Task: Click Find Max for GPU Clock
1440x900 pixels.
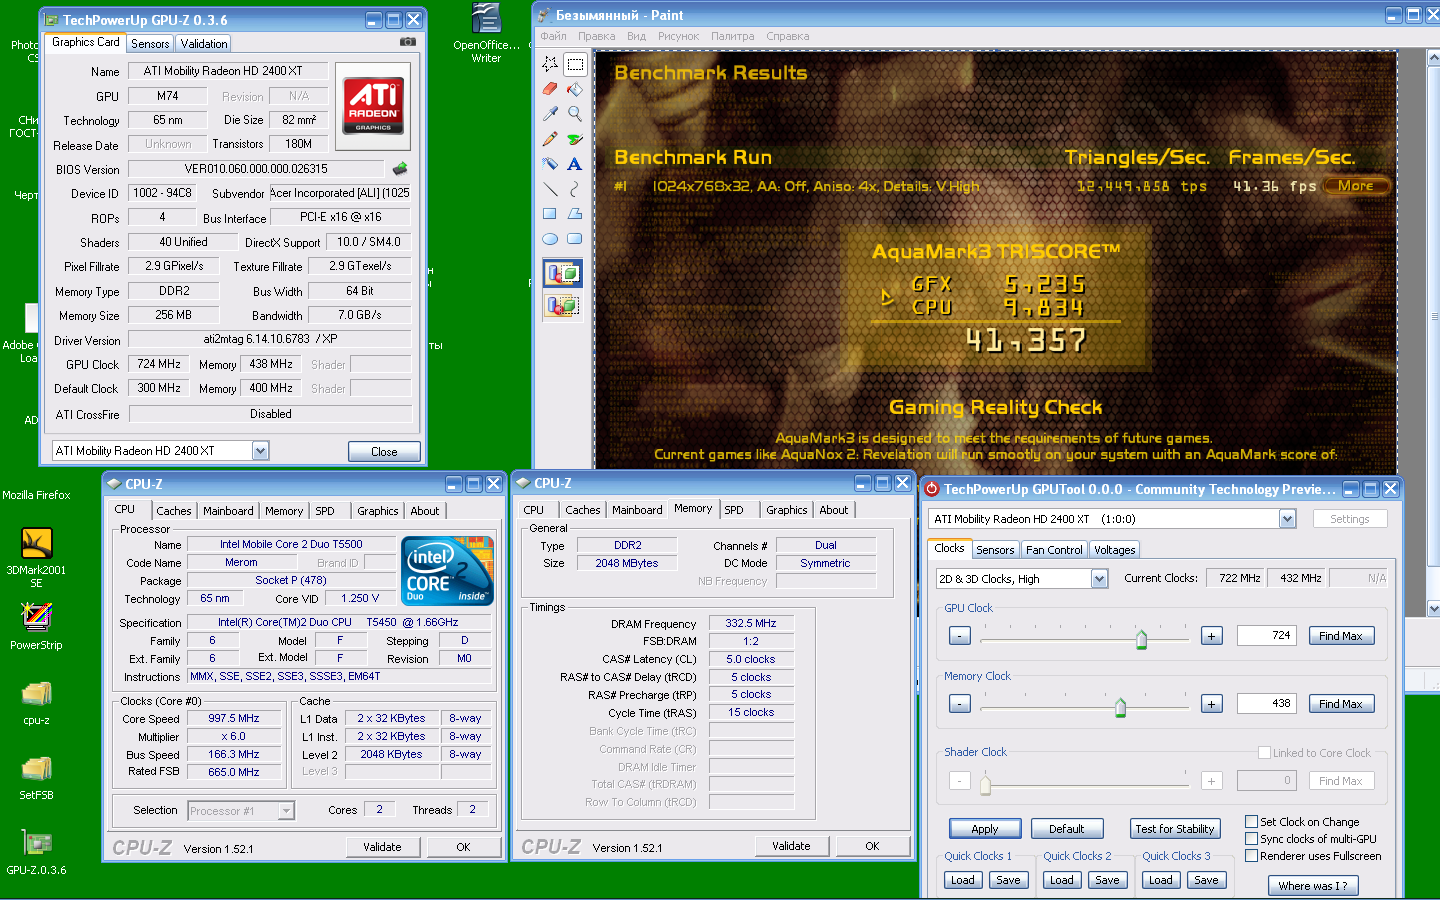Action: [1341, 636]
